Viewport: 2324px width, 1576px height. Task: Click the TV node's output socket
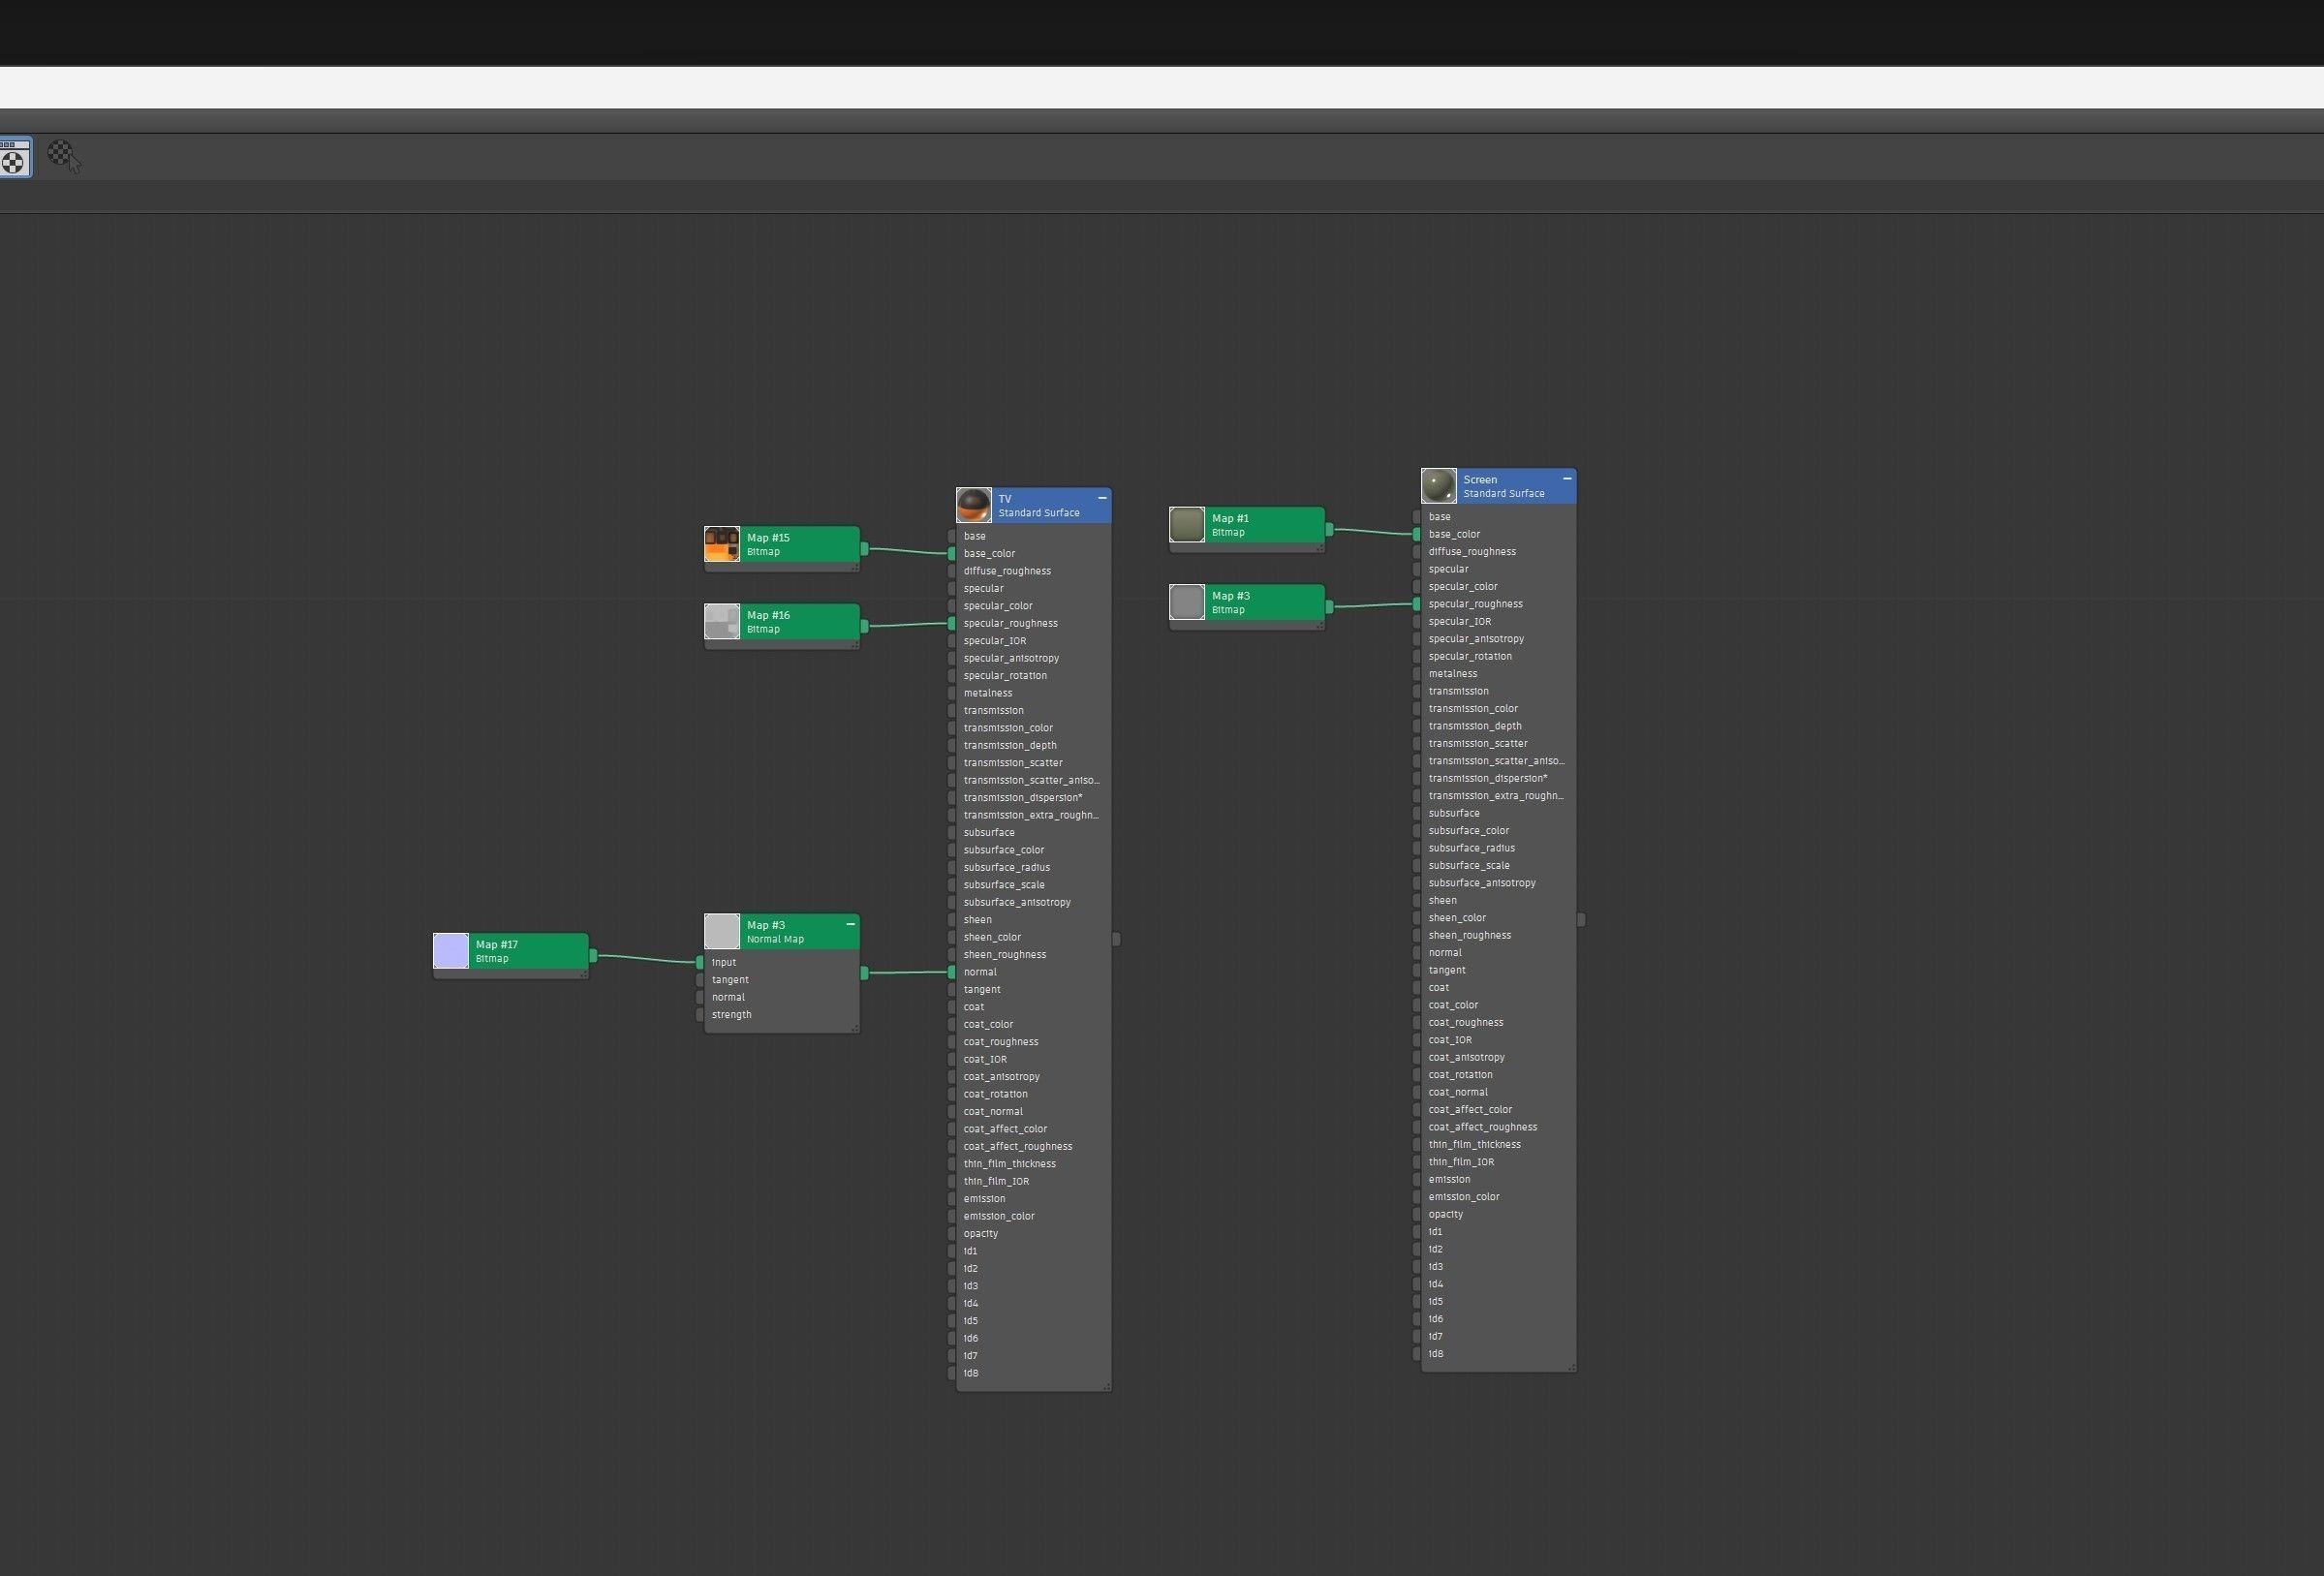[x=1116, y=939]
